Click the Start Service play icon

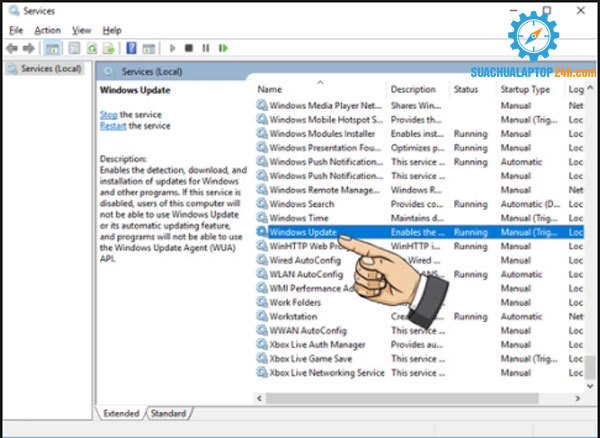[173, 48]
